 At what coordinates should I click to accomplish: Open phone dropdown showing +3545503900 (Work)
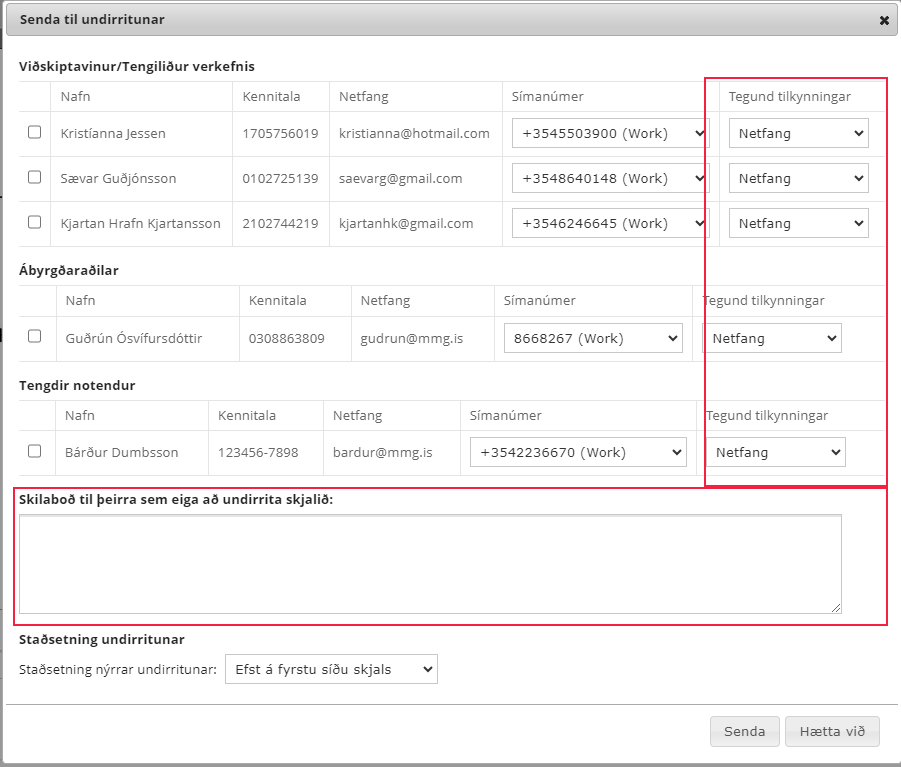coord(610,133)
